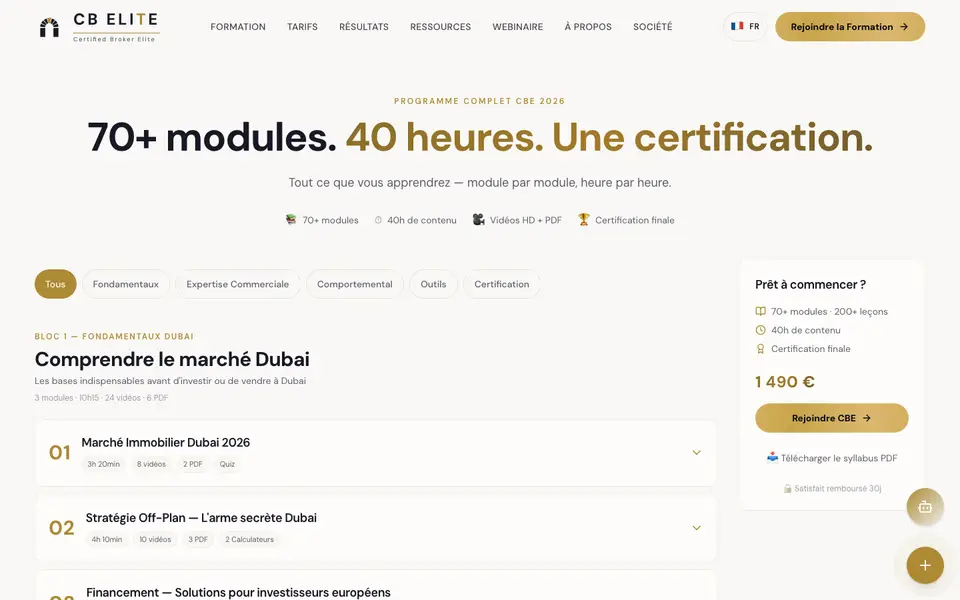Click the '2 Calculateurs' tag on module 02
The image size is (960, 600).
tap(249, 539)
